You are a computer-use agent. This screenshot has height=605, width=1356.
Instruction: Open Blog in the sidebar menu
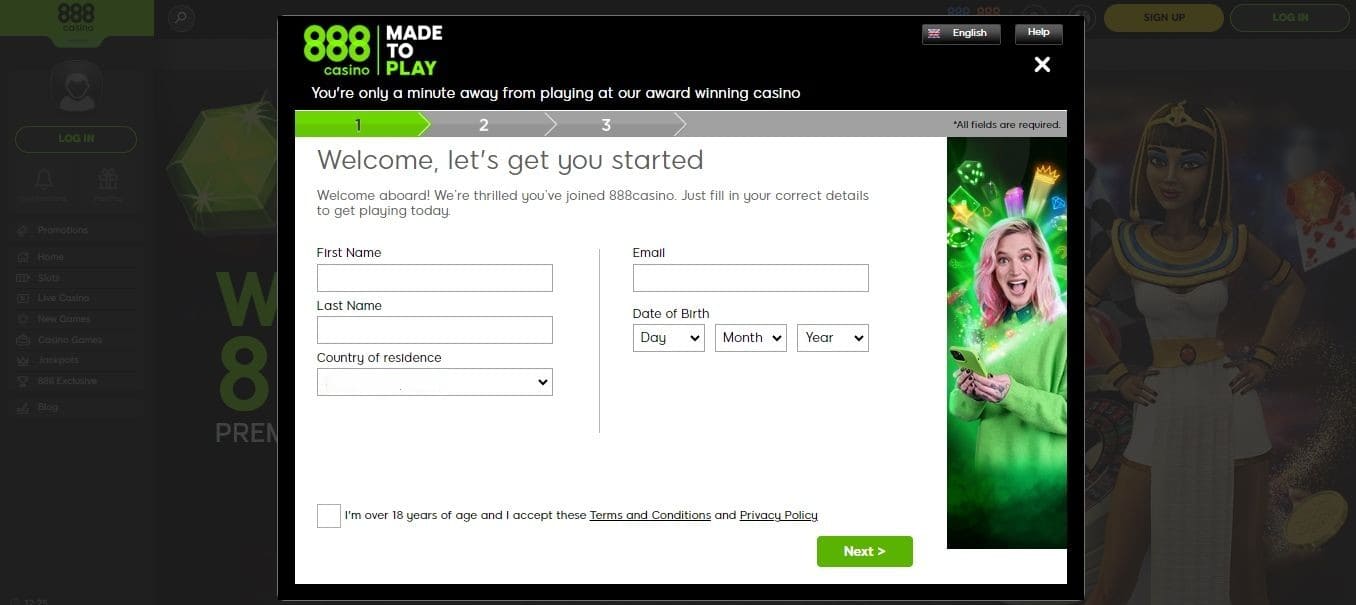(x=48, y=408)
